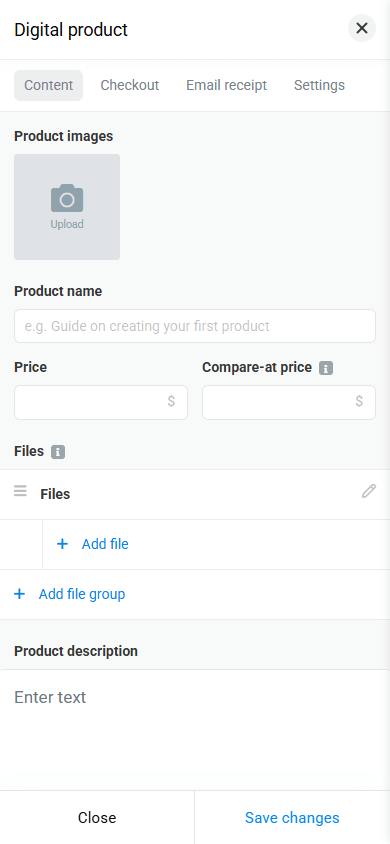Viewport: 390px width, 844px height.
Task: Click the Product description heading
Action: (76, 651)
